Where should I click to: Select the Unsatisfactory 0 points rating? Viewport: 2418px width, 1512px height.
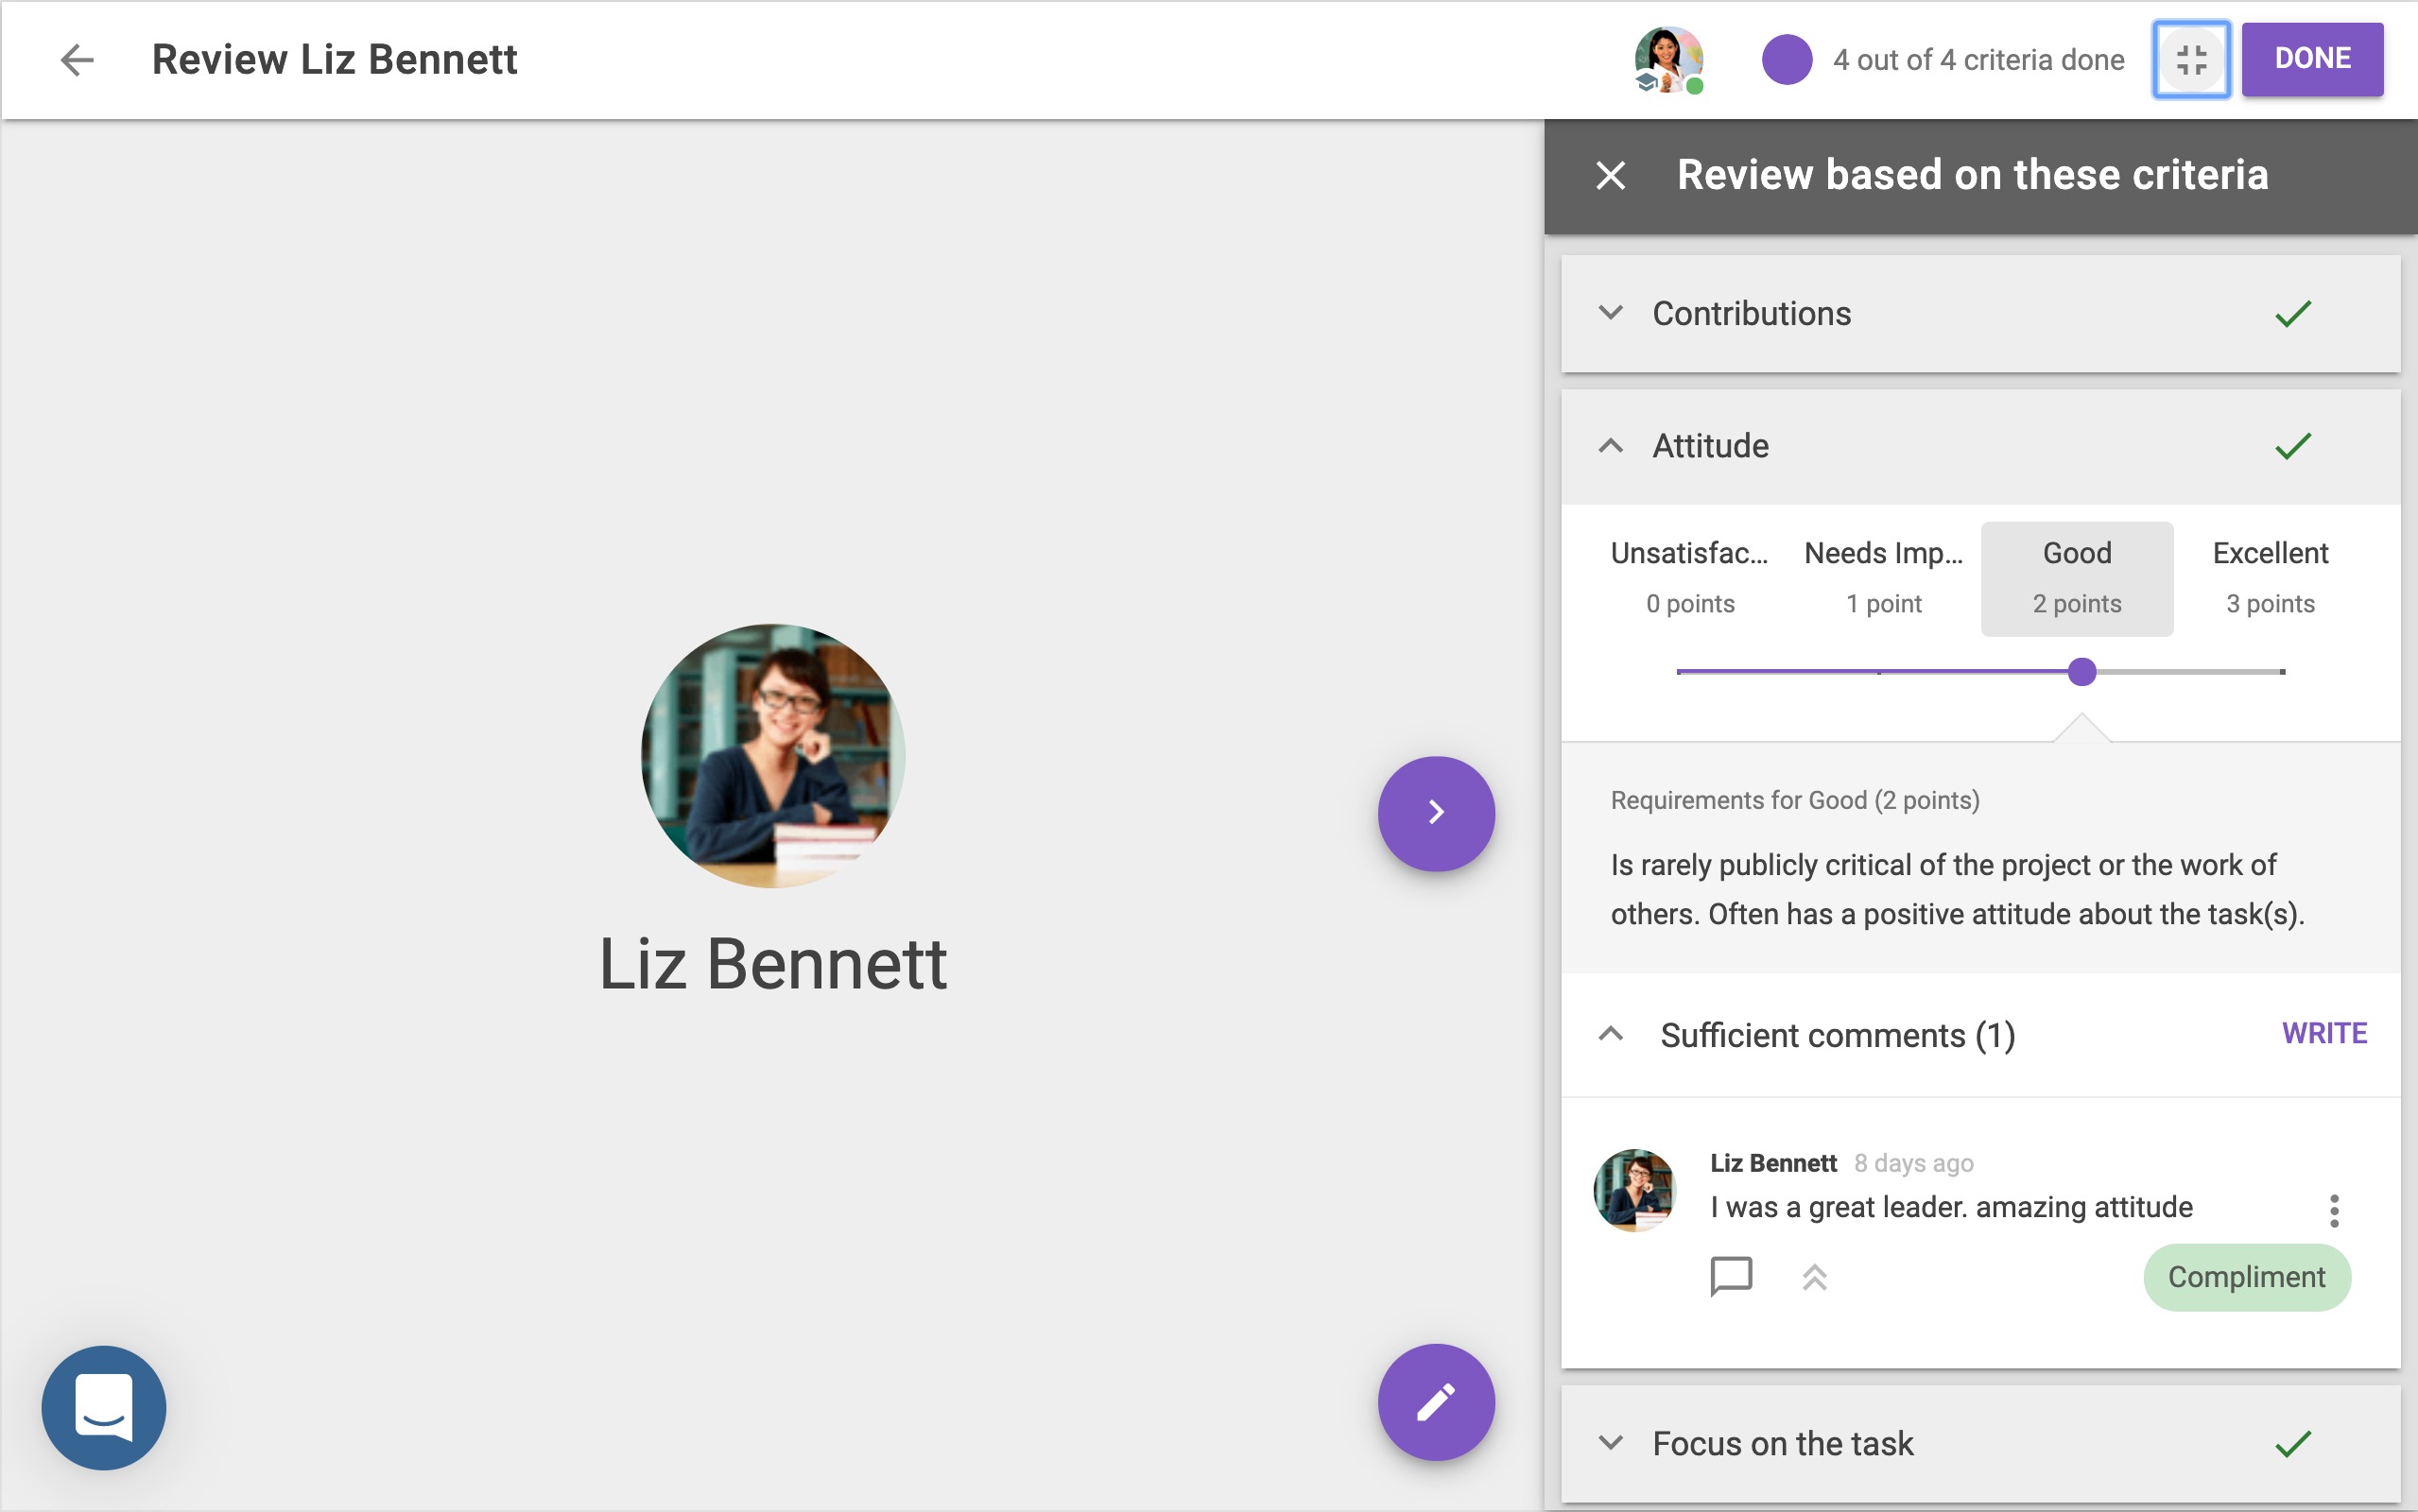tap(1689, 578)
